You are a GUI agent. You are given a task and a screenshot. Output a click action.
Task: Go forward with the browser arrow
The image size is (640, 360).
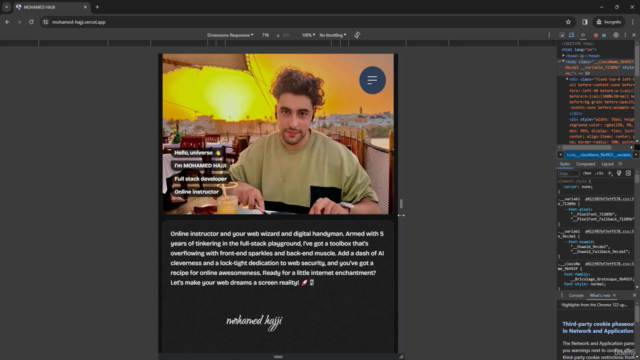coord(19,22)
